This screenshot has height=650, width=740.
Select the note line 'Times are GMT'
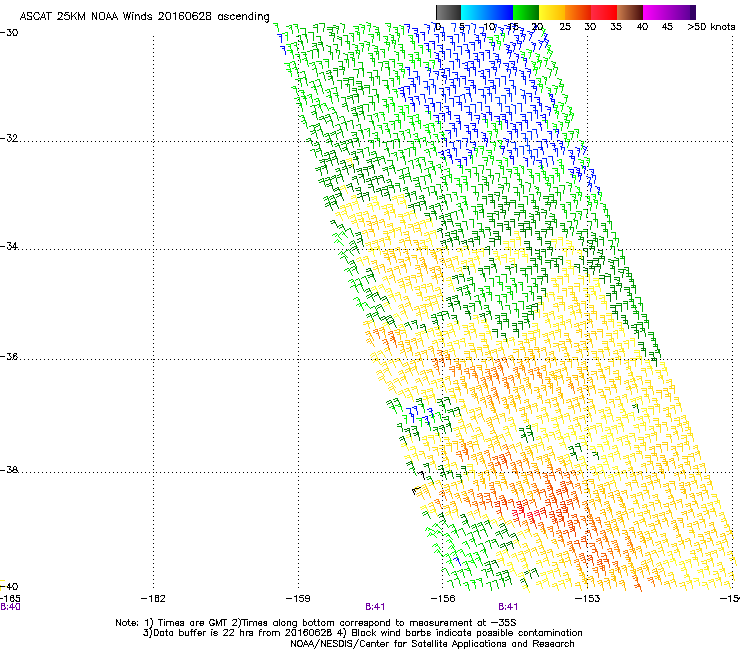point(193,623)
